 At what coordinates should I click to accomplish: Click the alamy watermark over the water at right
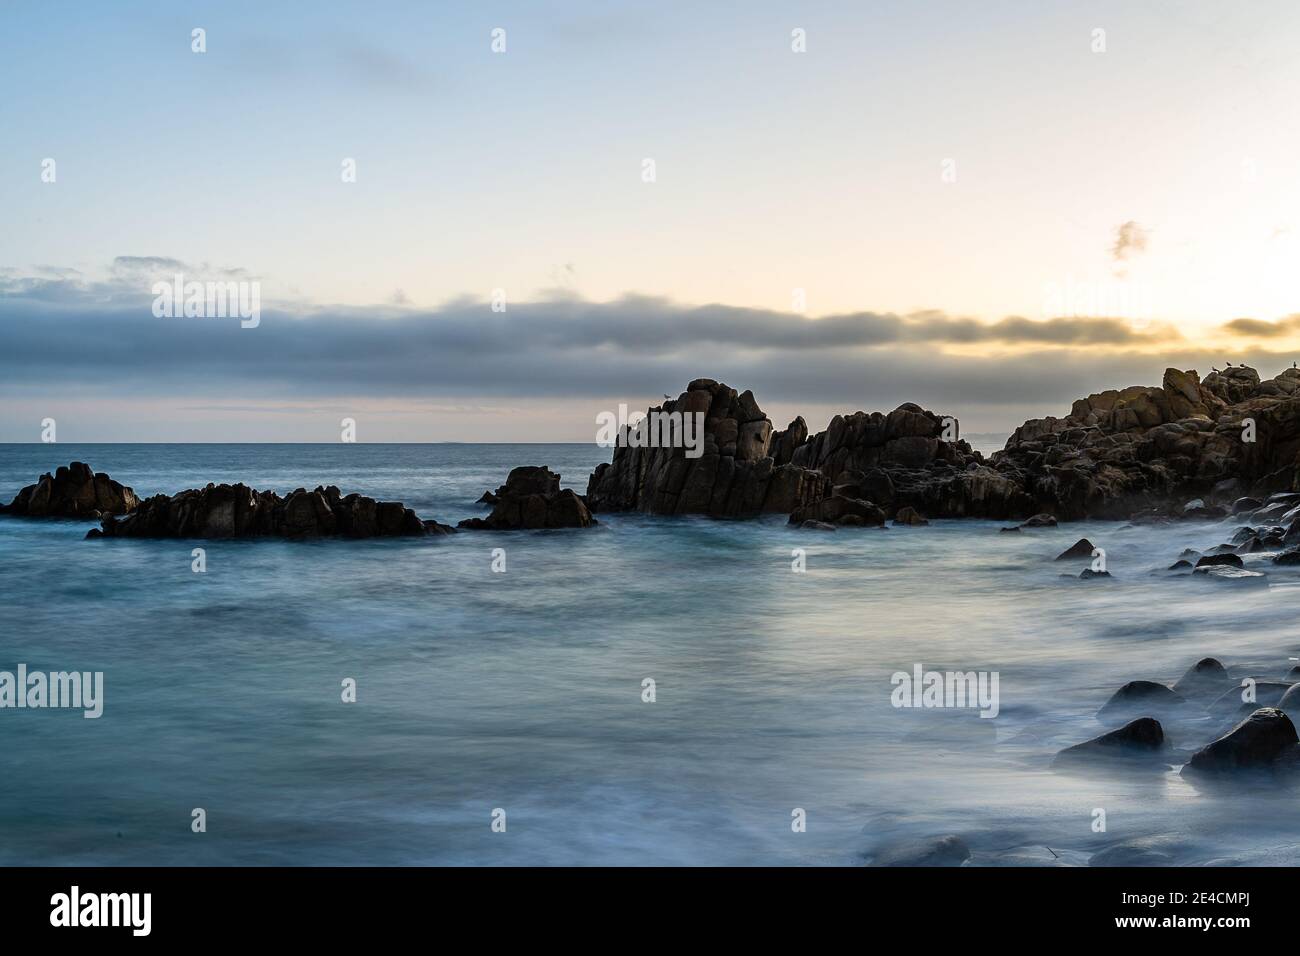(944, 690)
